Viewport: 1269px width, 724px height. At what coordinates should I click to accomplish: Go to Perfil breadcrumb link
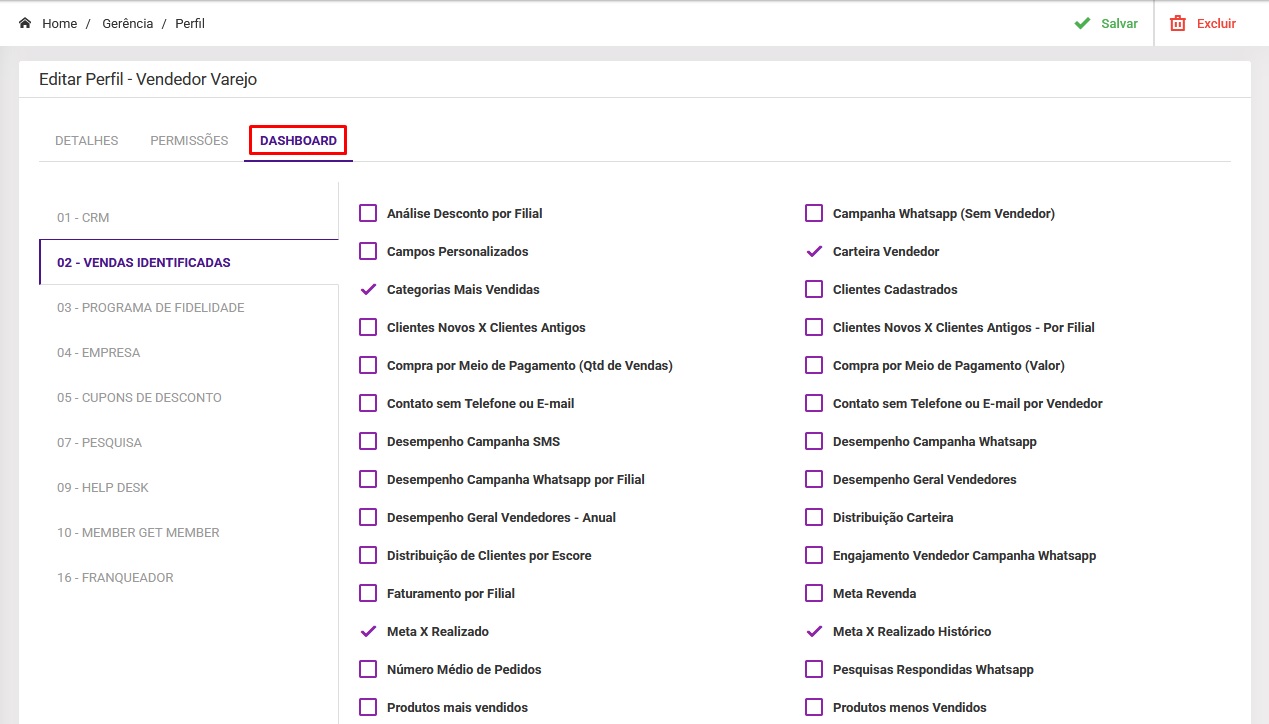[x=190, y=23]
